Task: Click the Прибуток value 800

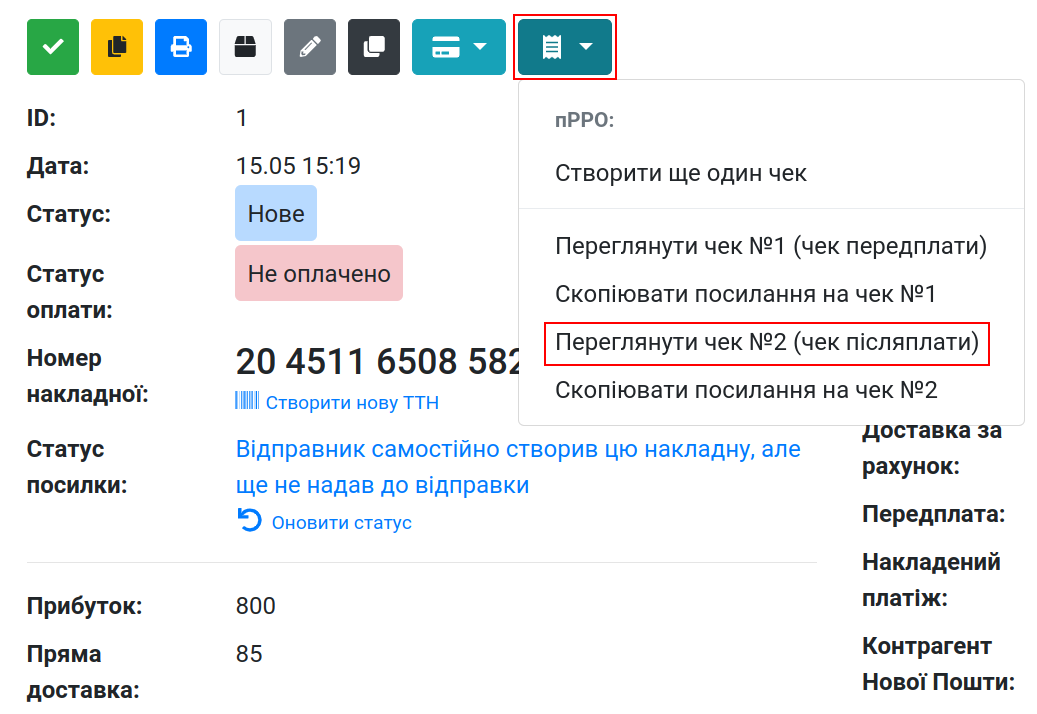Action: (x=255, y=606)
